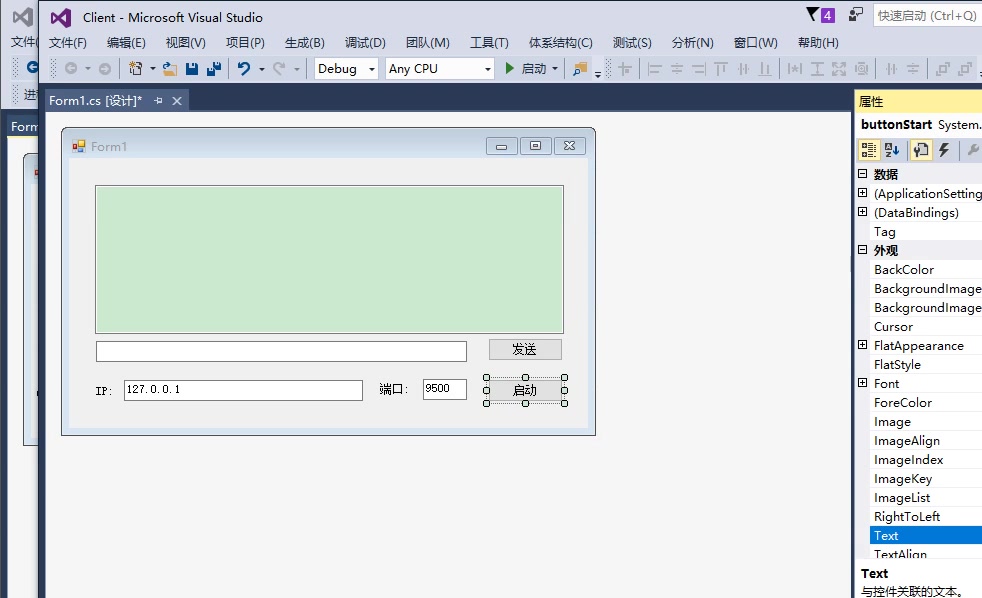The width and height of the screenshot is (982, 598).
Task: Click the Save icon in the toolbar
Action: pyautogui.click(x=190, y=68)
